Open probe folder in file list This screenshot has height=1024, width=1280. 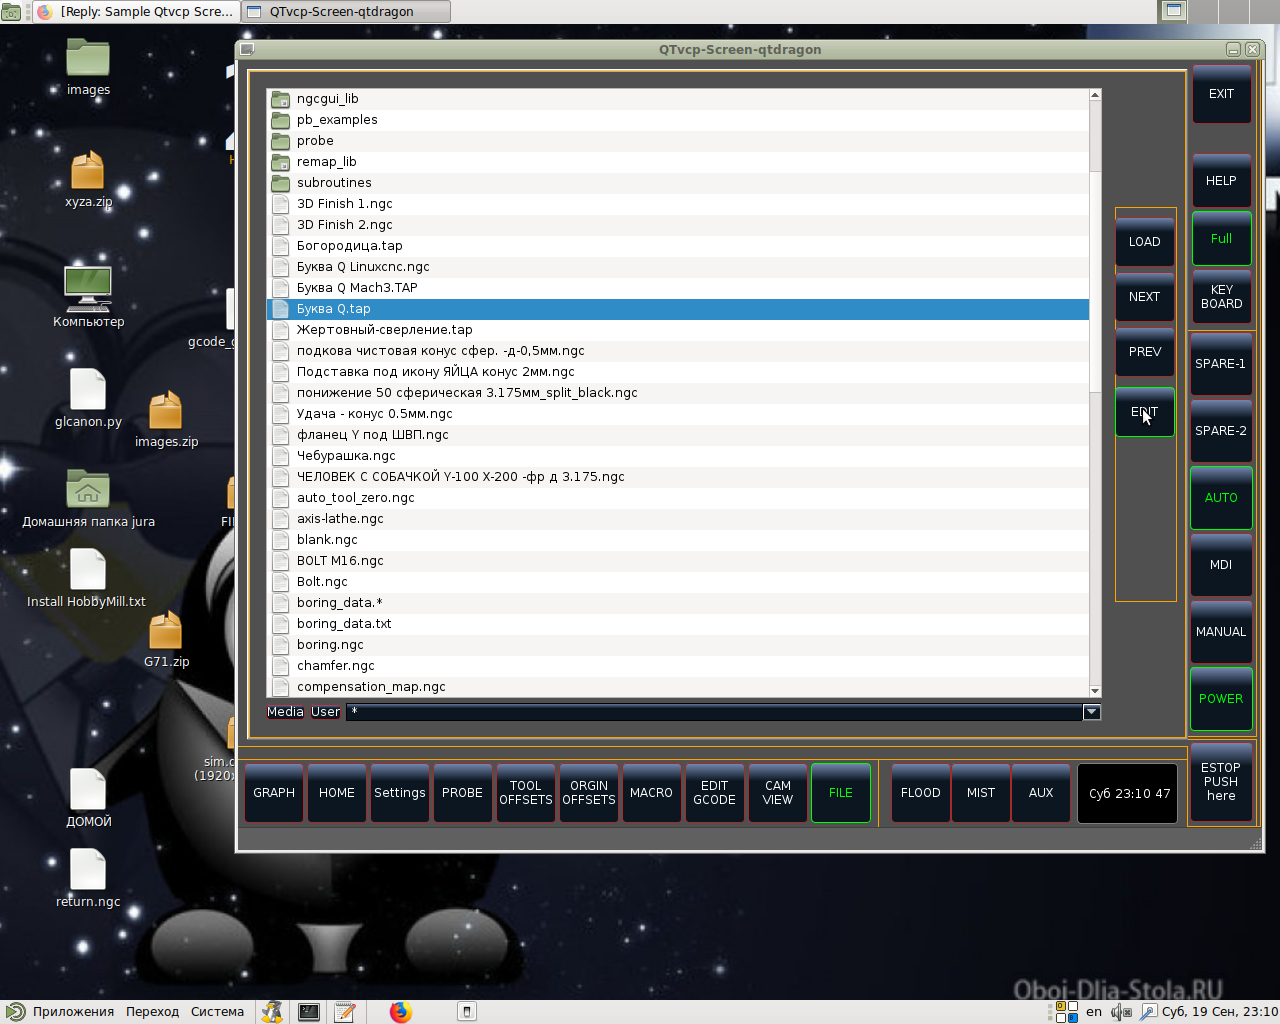pos(678,141)
